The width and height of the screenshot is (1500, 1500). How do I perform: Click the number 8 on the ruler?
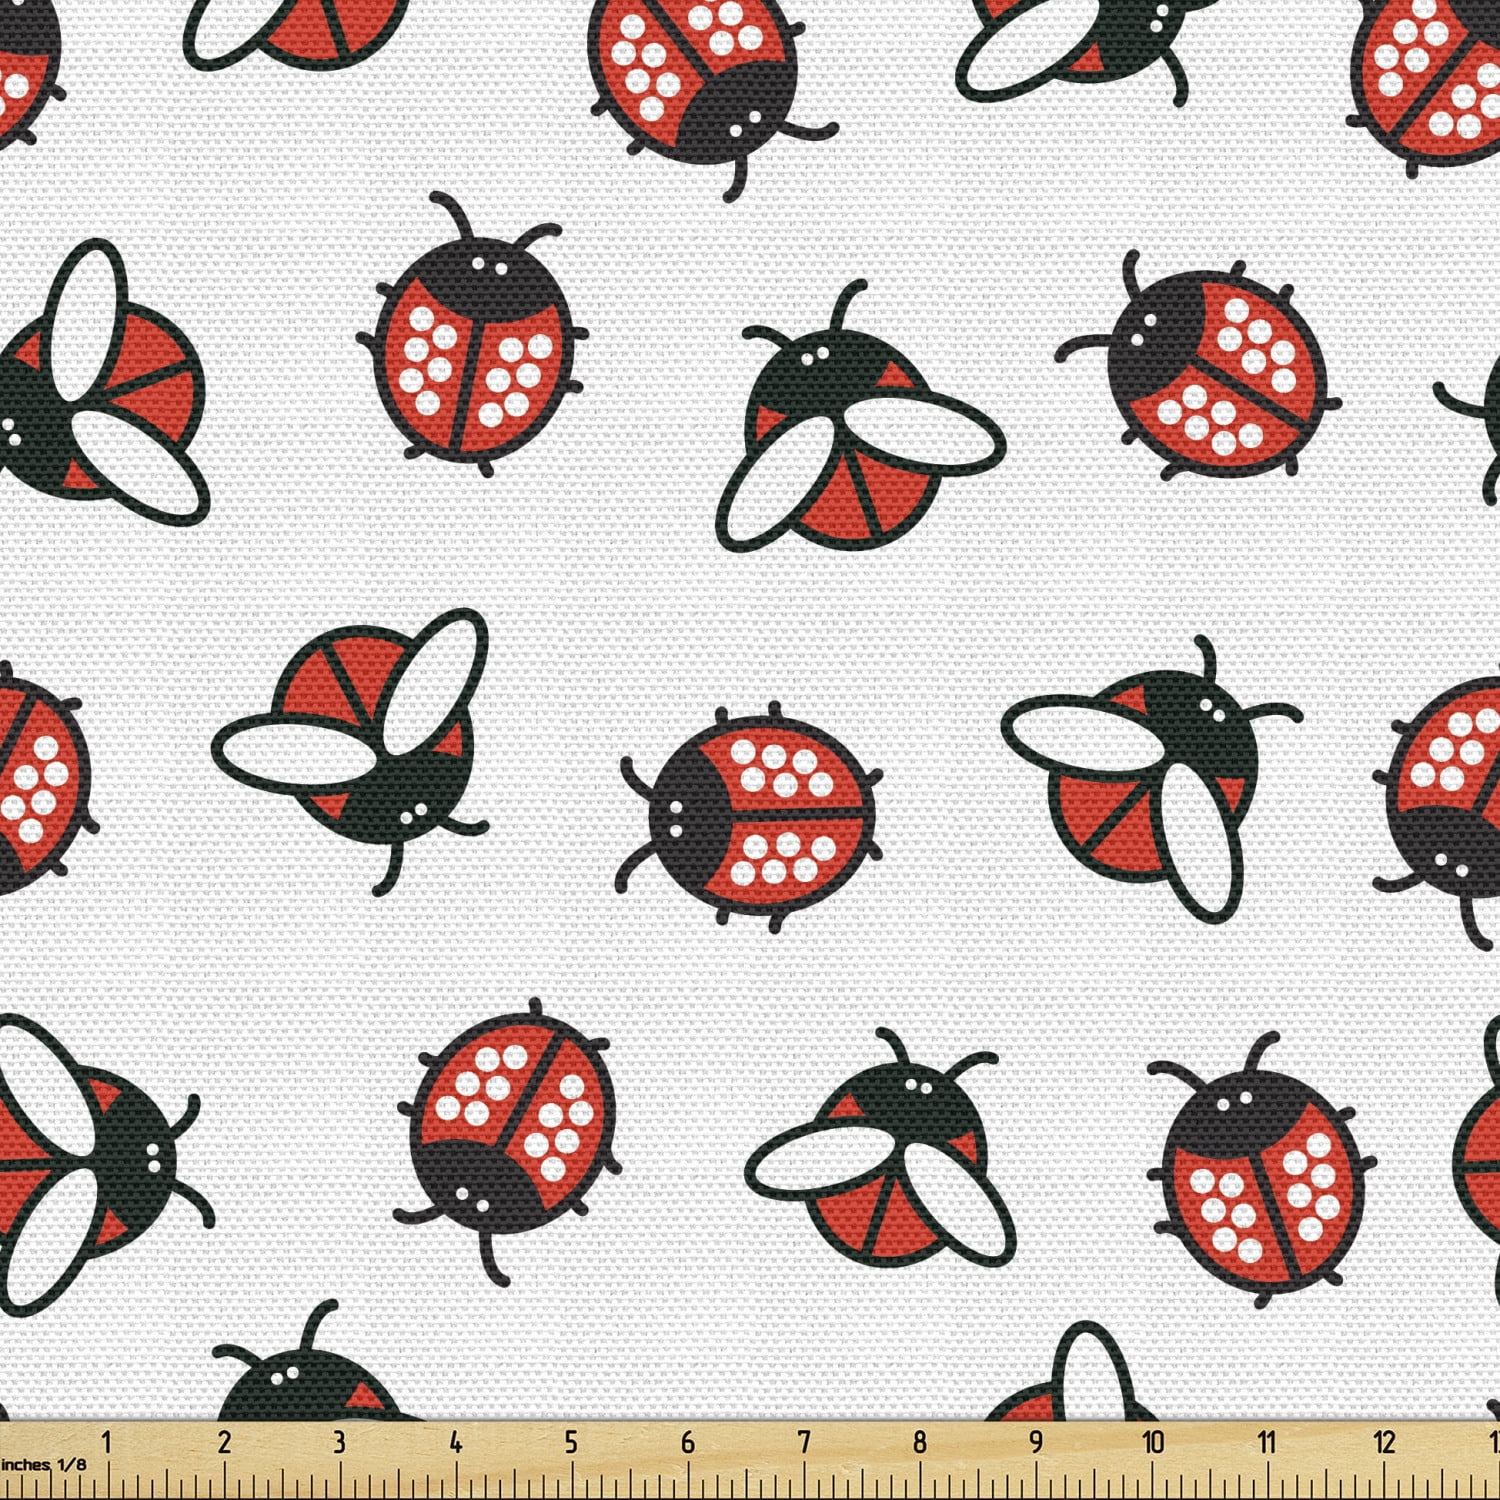tap(919, 1443)
